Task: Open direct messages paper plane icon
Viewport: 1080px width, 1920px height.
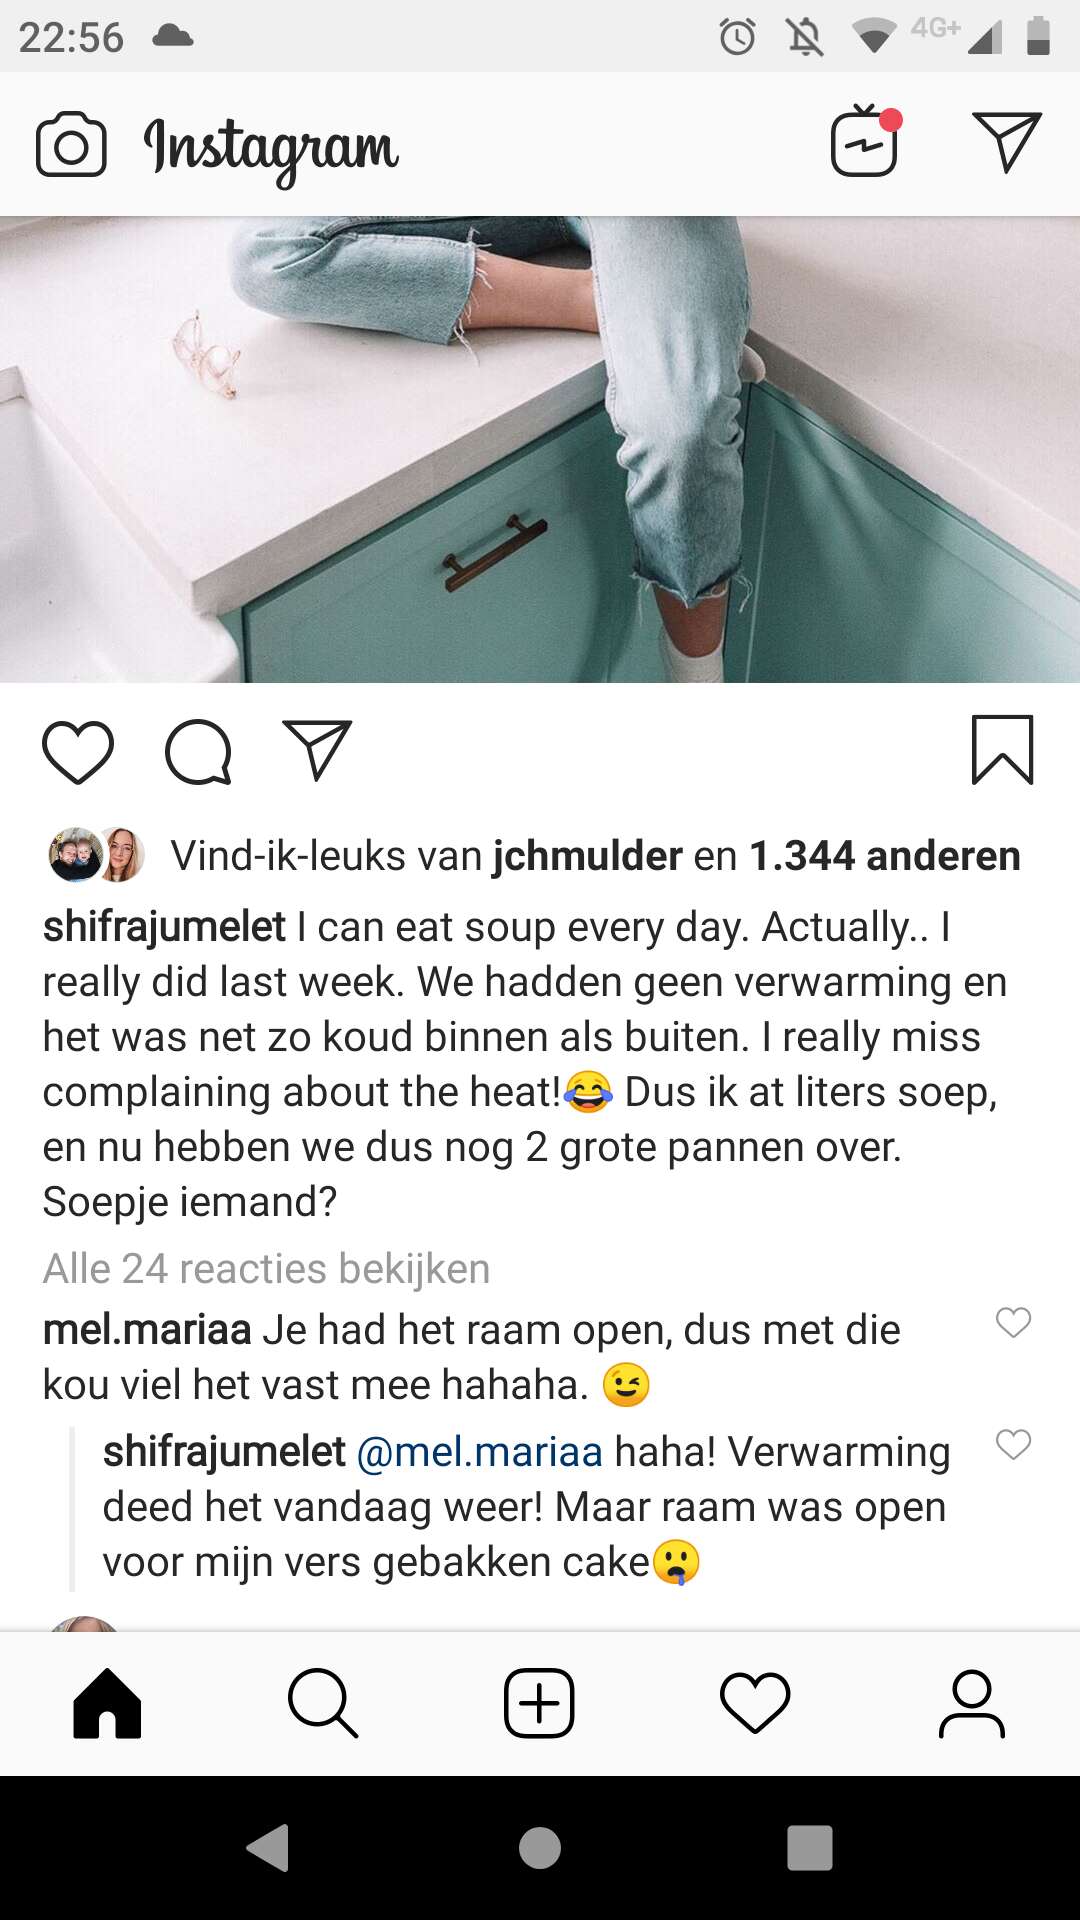Action: tap(1006, 142)
